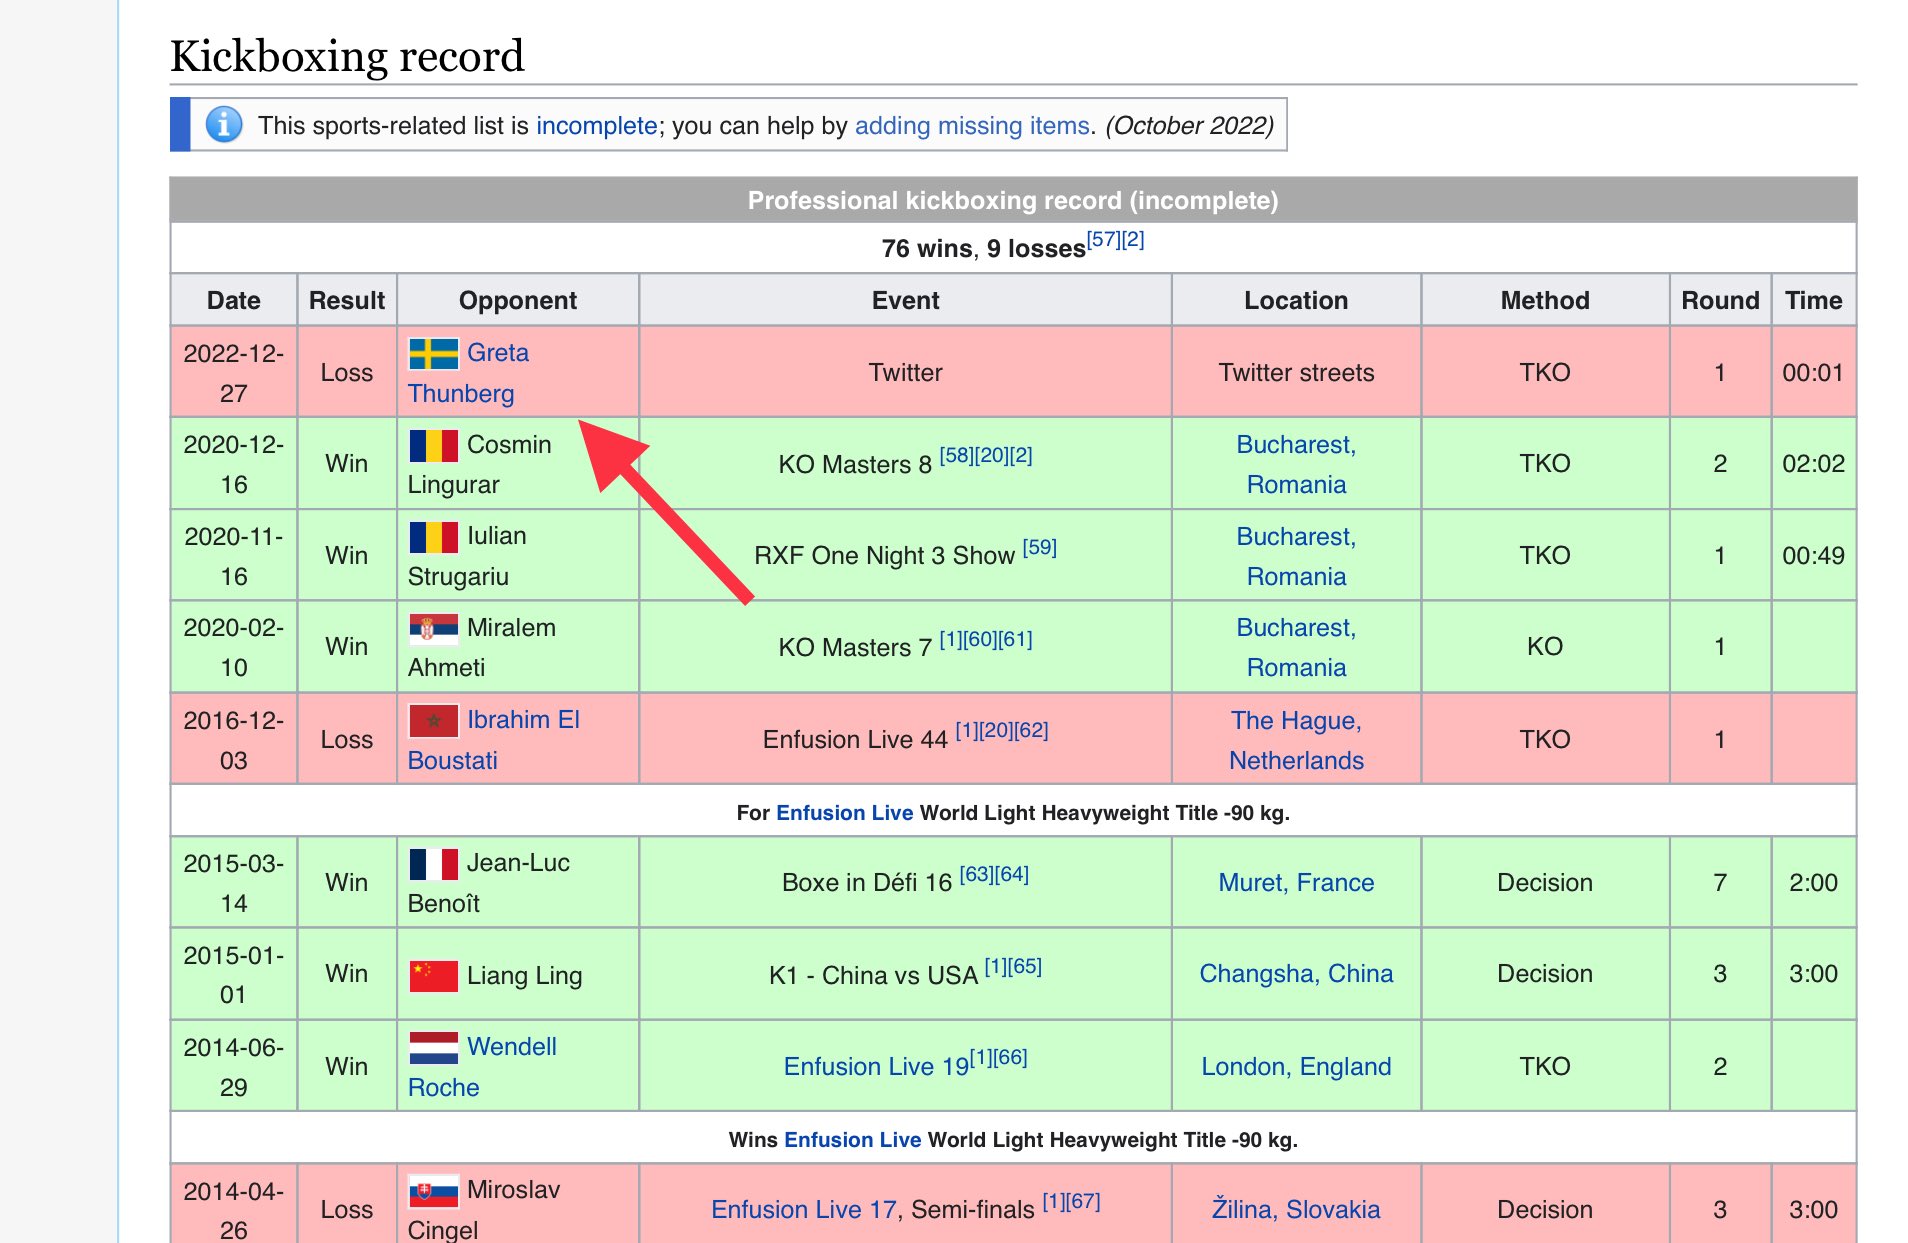The height and width of the screenshot is (1243, 1908).
Task: Click Moroccan flag next to Ibrahim El
Action: 433,720
